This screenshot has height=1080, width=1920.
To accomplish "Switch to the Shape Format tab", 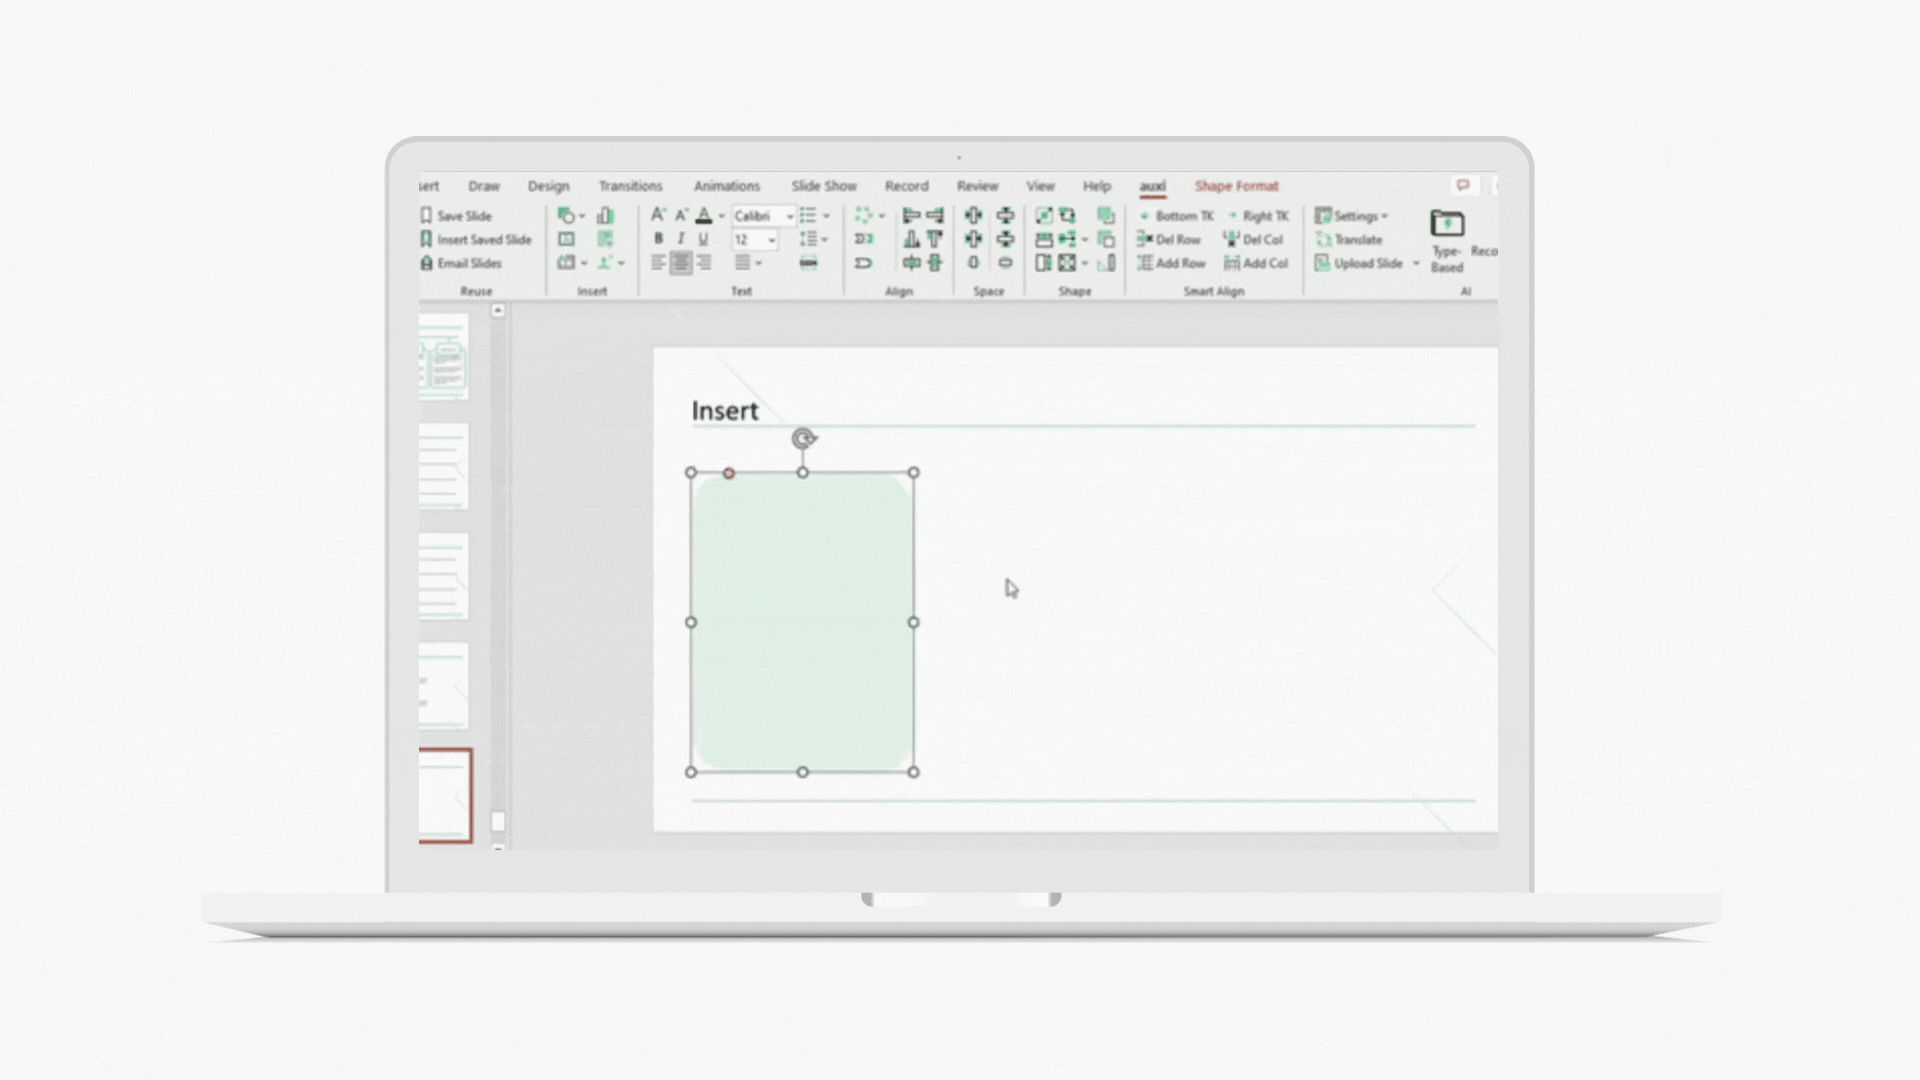I will (1236, 186).
